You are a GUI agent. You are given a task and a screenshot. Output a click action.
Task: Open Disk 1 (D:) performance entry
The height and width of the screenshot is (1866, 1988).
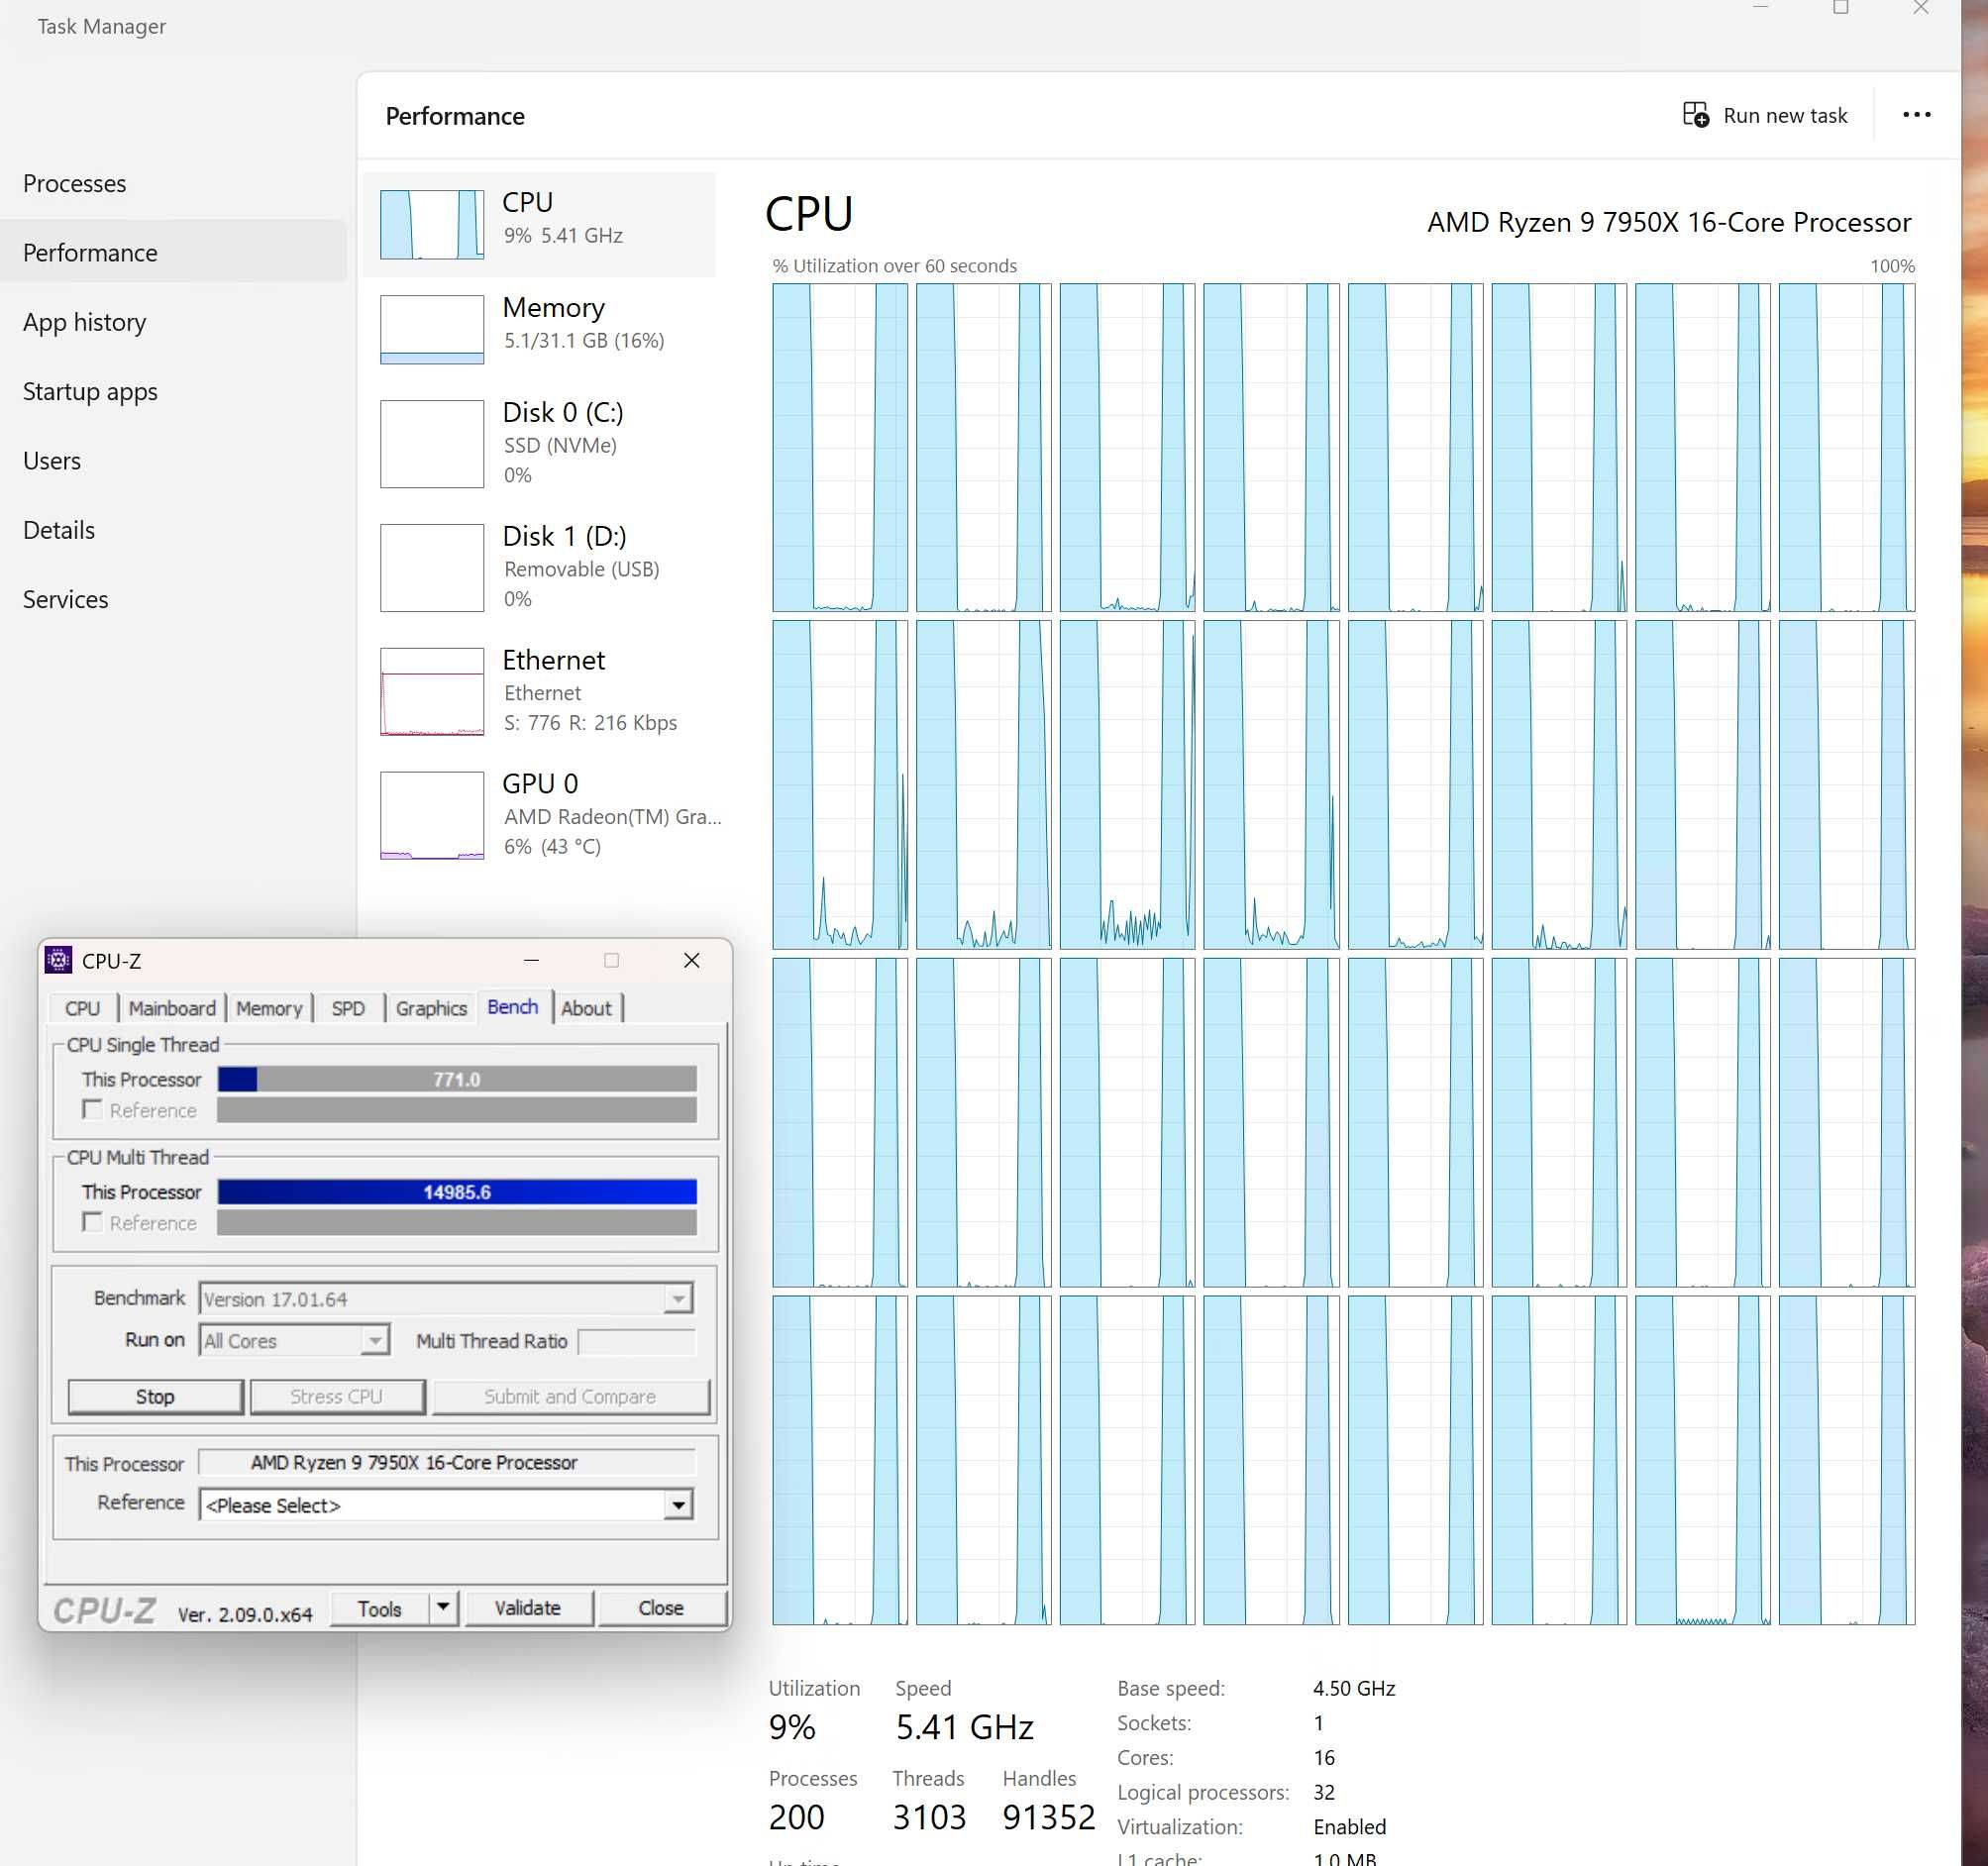[540, 566]
